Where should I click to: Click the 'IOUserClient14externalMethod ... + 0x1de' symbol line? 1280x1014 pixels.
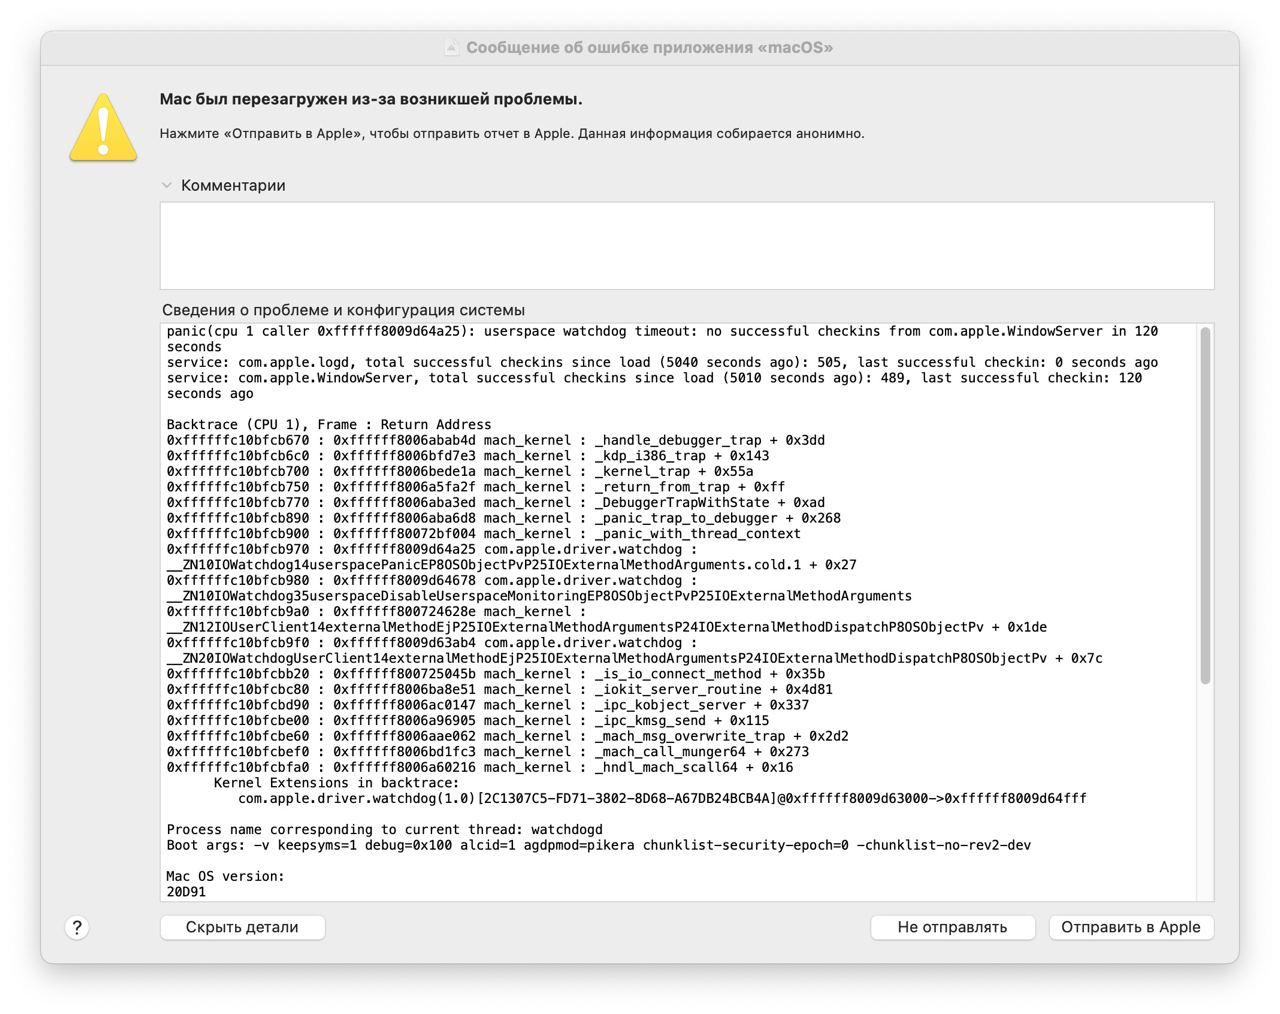pyautogui.click(x=607, y=627)
